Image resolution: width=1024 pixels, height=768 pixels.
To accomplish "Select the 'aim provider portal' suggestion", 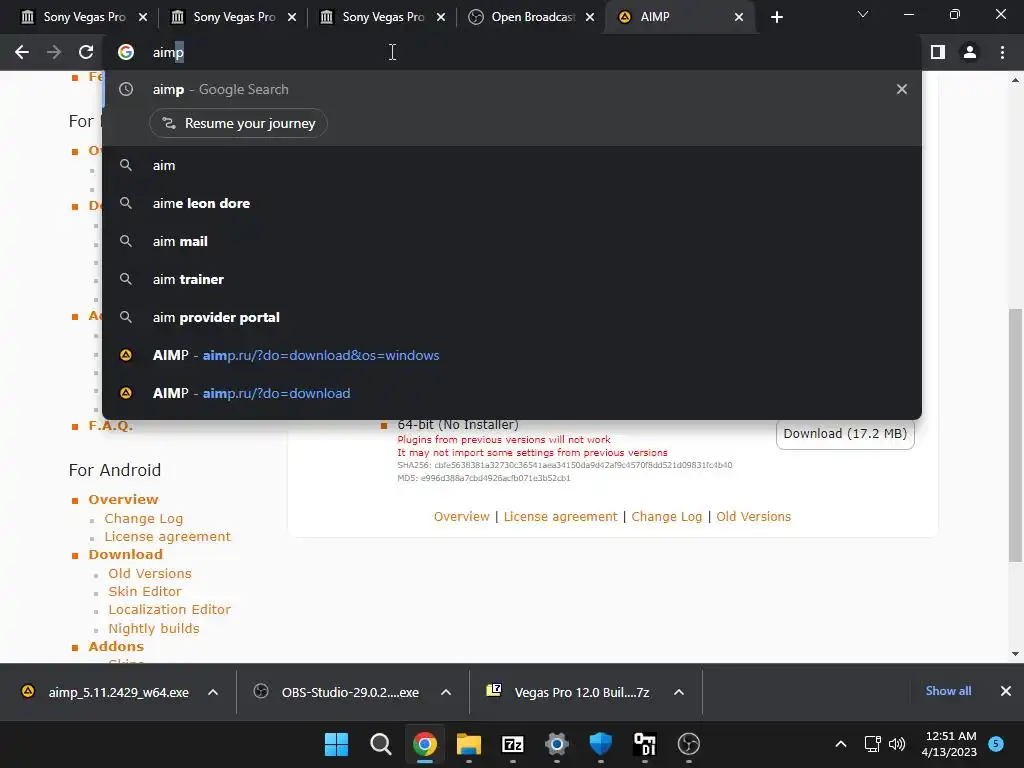I will [512, 317].
